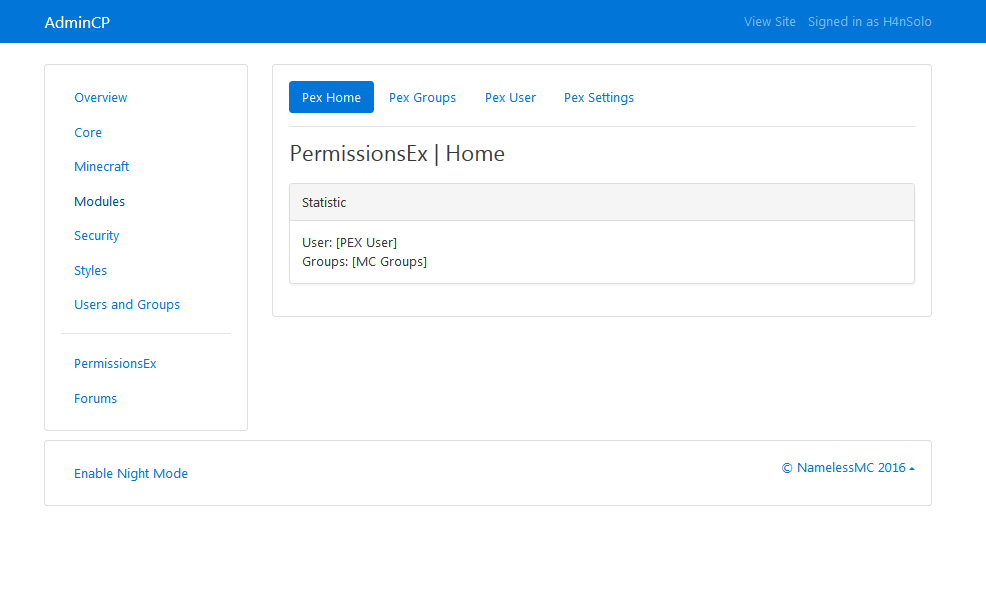The height and width of the screenshot is (591, 986).
Task: Click View Site in top bar
Action: (769, 22)
